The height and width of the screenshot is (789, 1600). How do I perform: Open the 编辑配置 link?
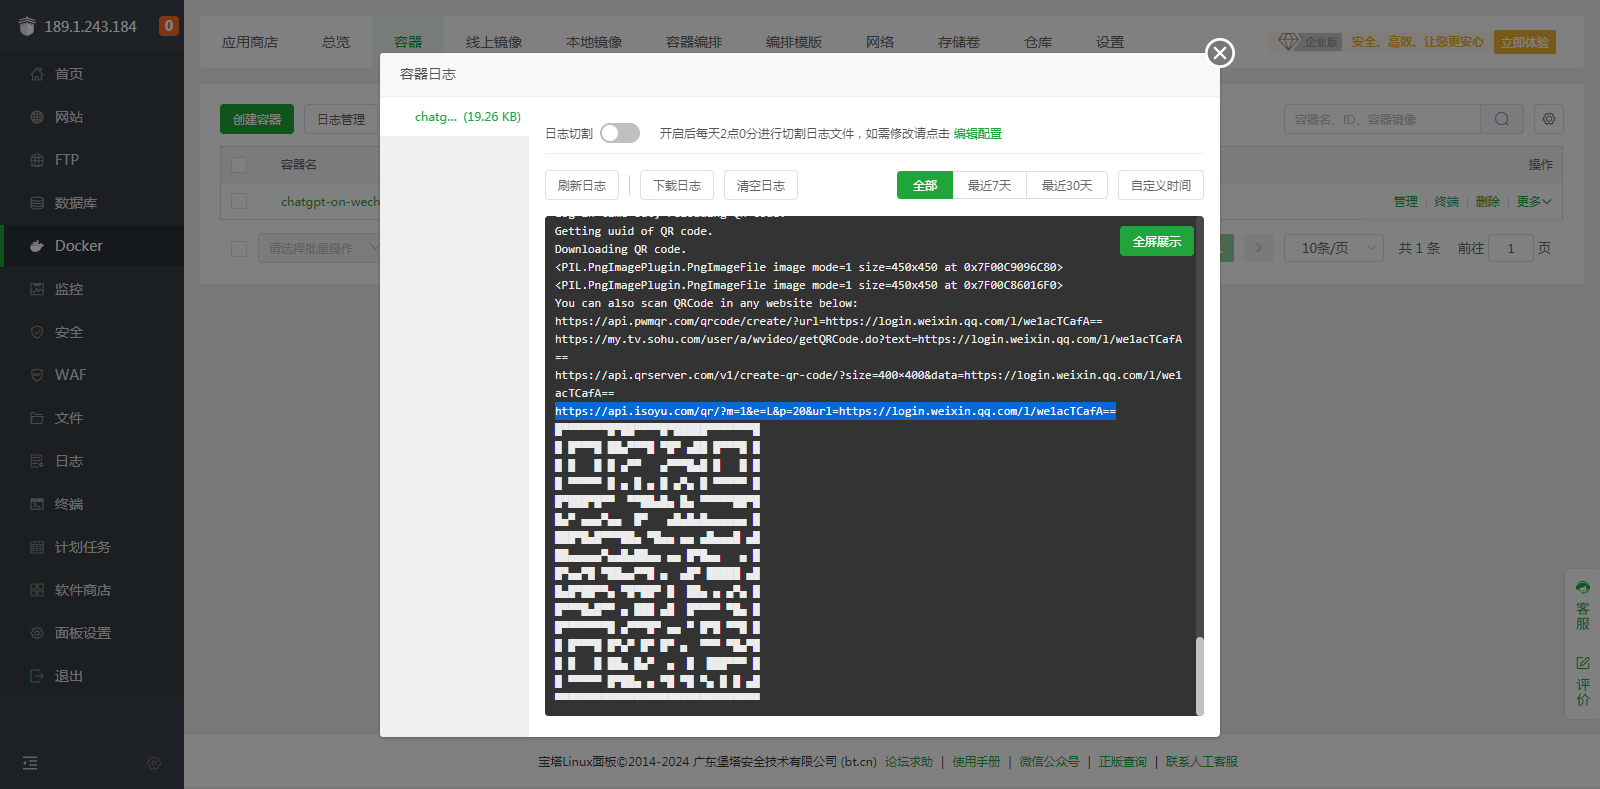click(978, 133)
